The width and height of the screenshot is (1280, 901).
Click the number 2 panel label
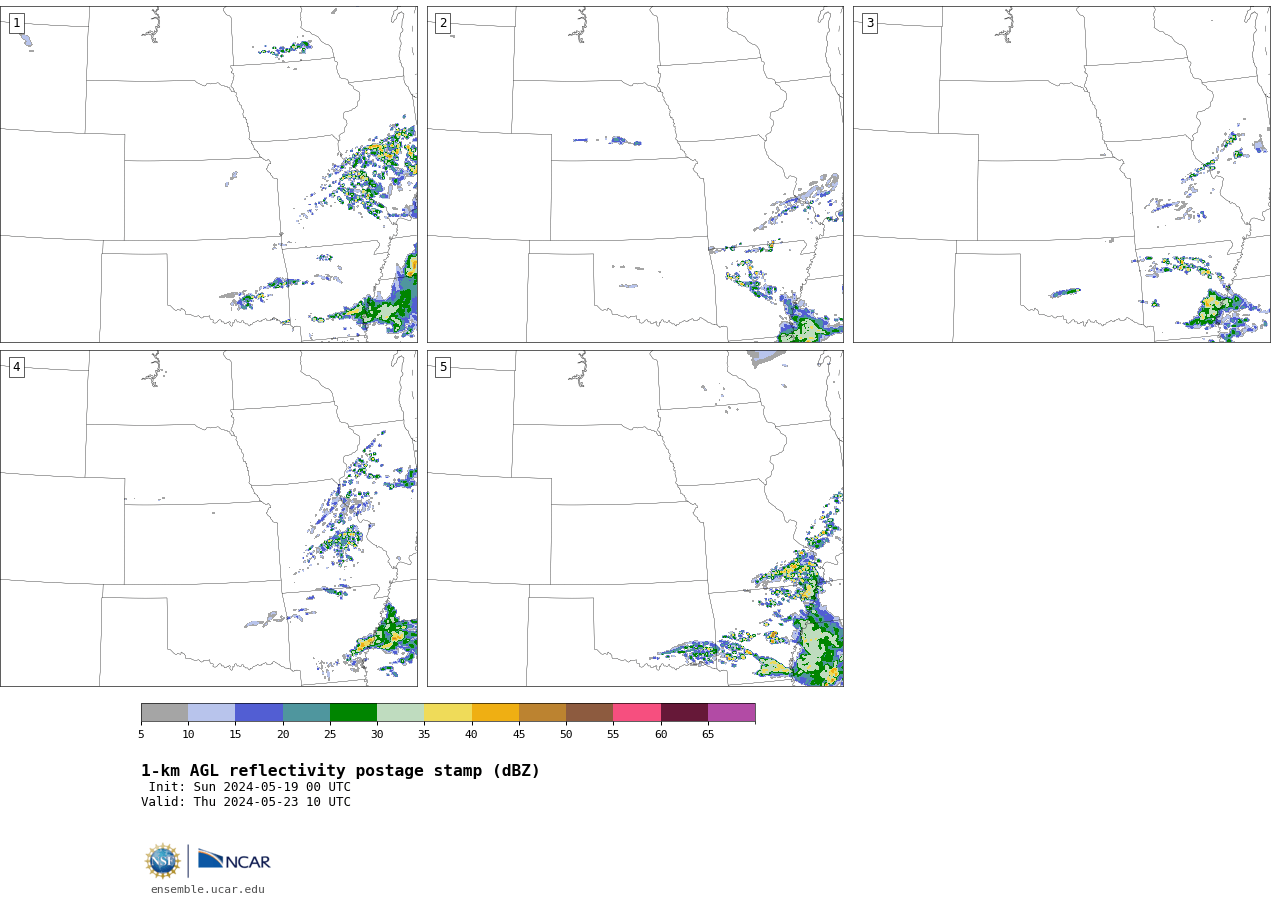click(443, 23)
